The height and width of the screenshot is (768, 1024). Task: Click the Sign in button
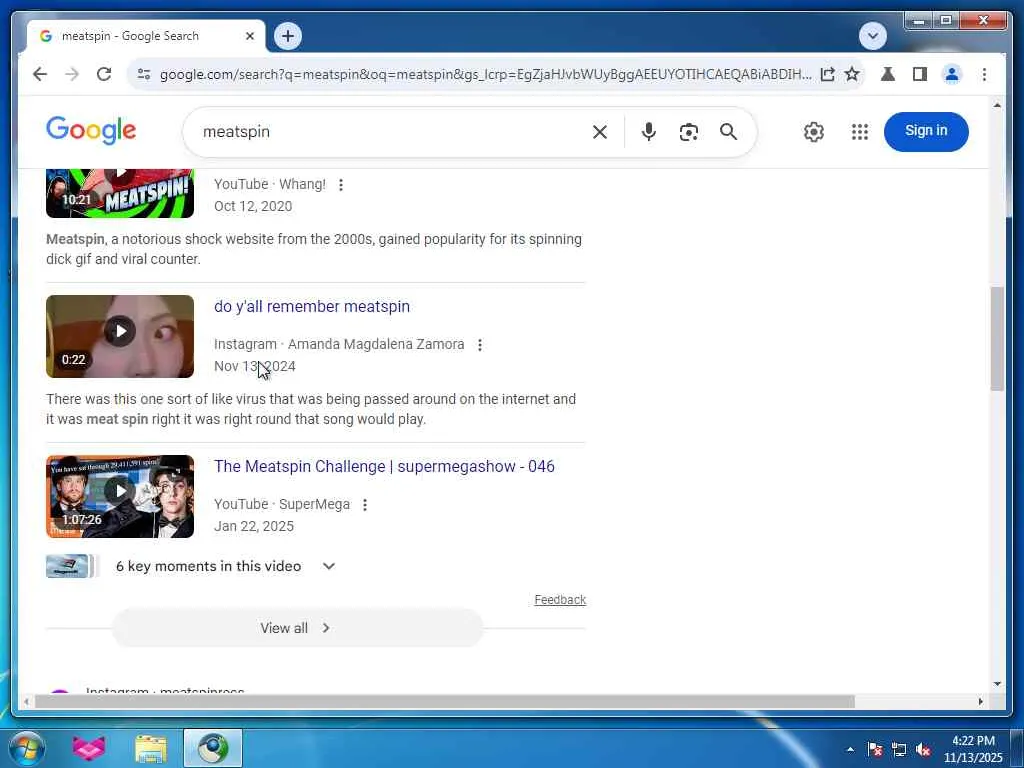pyautogui.click(x=925, y=131)
